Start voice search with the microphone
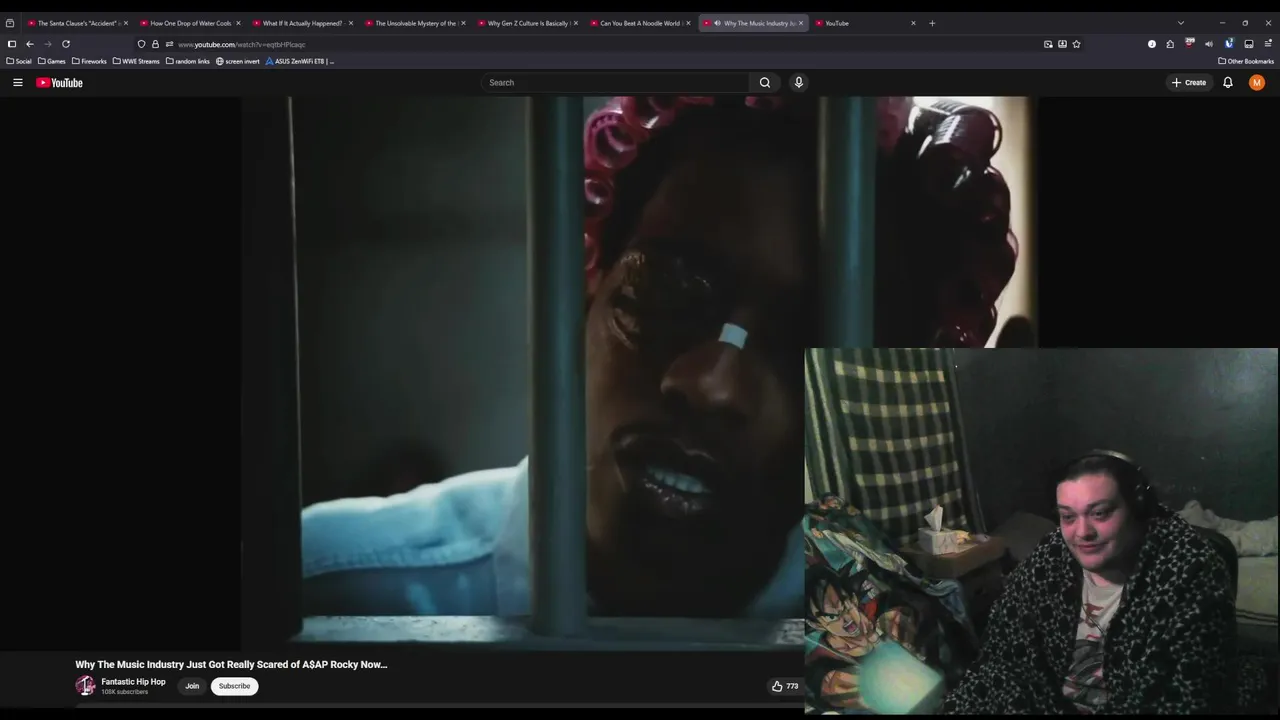1280x720 pixels. [798, 83]
